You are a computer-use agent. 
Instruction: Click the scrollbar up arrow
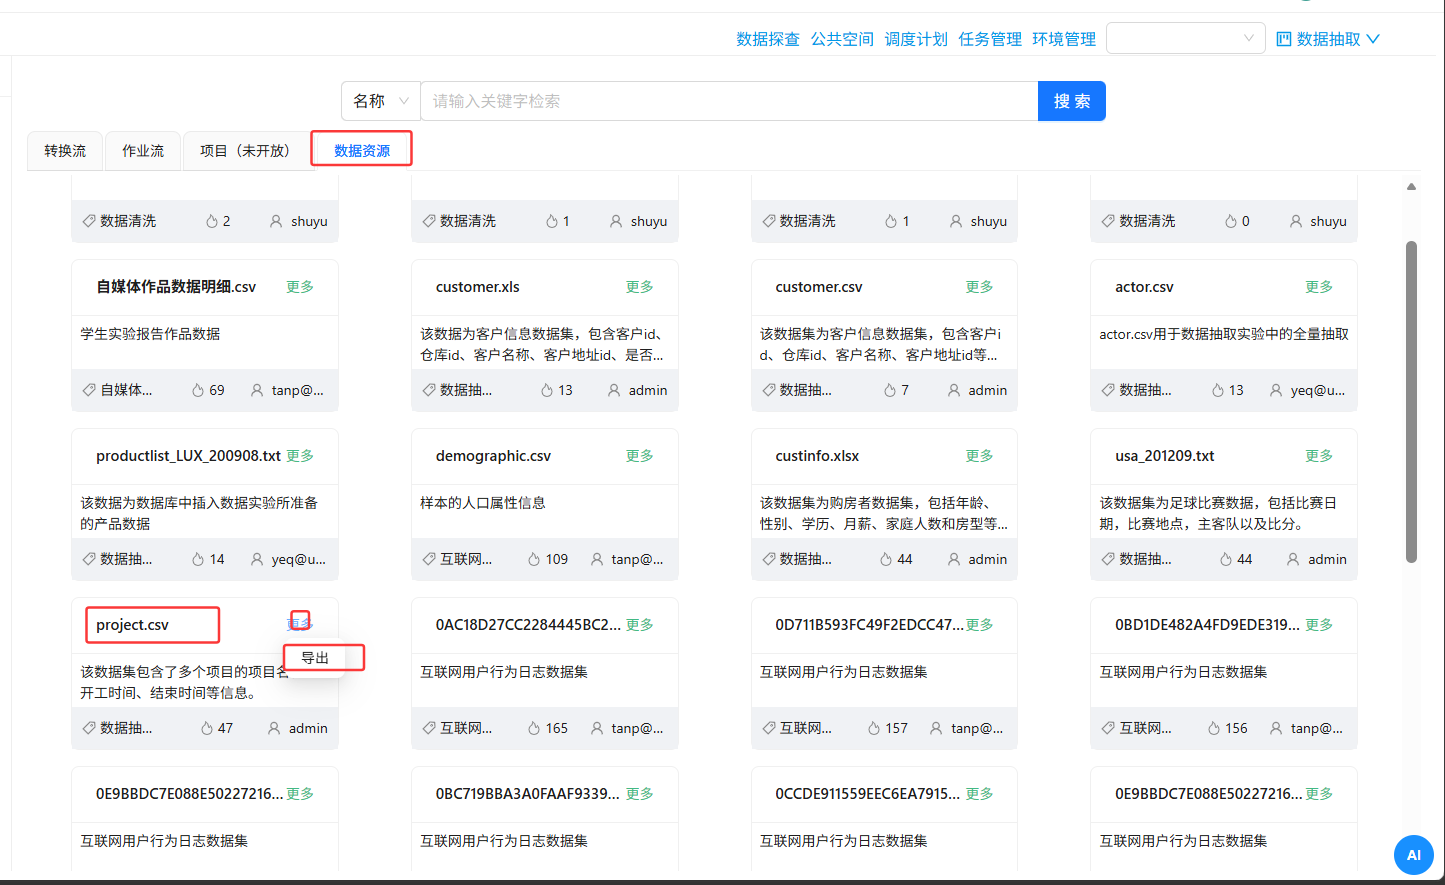(x=1411, y=187)
